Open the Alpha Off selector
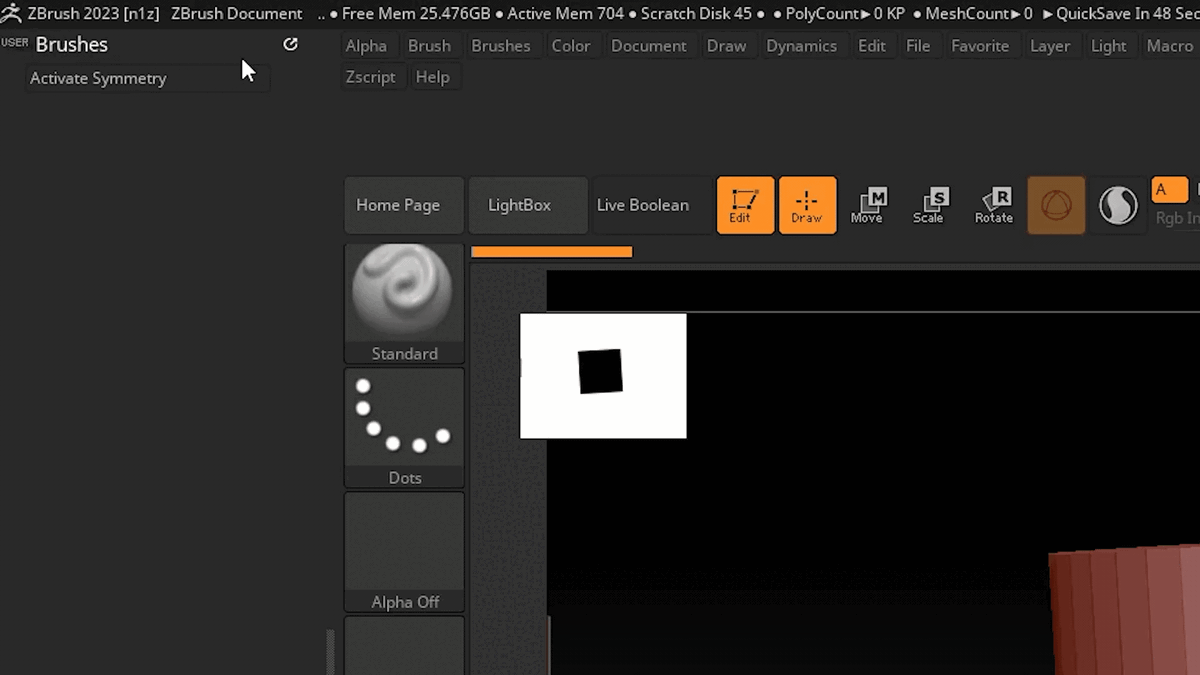This screenshot has width=1200, height=675. coord(405,552)
